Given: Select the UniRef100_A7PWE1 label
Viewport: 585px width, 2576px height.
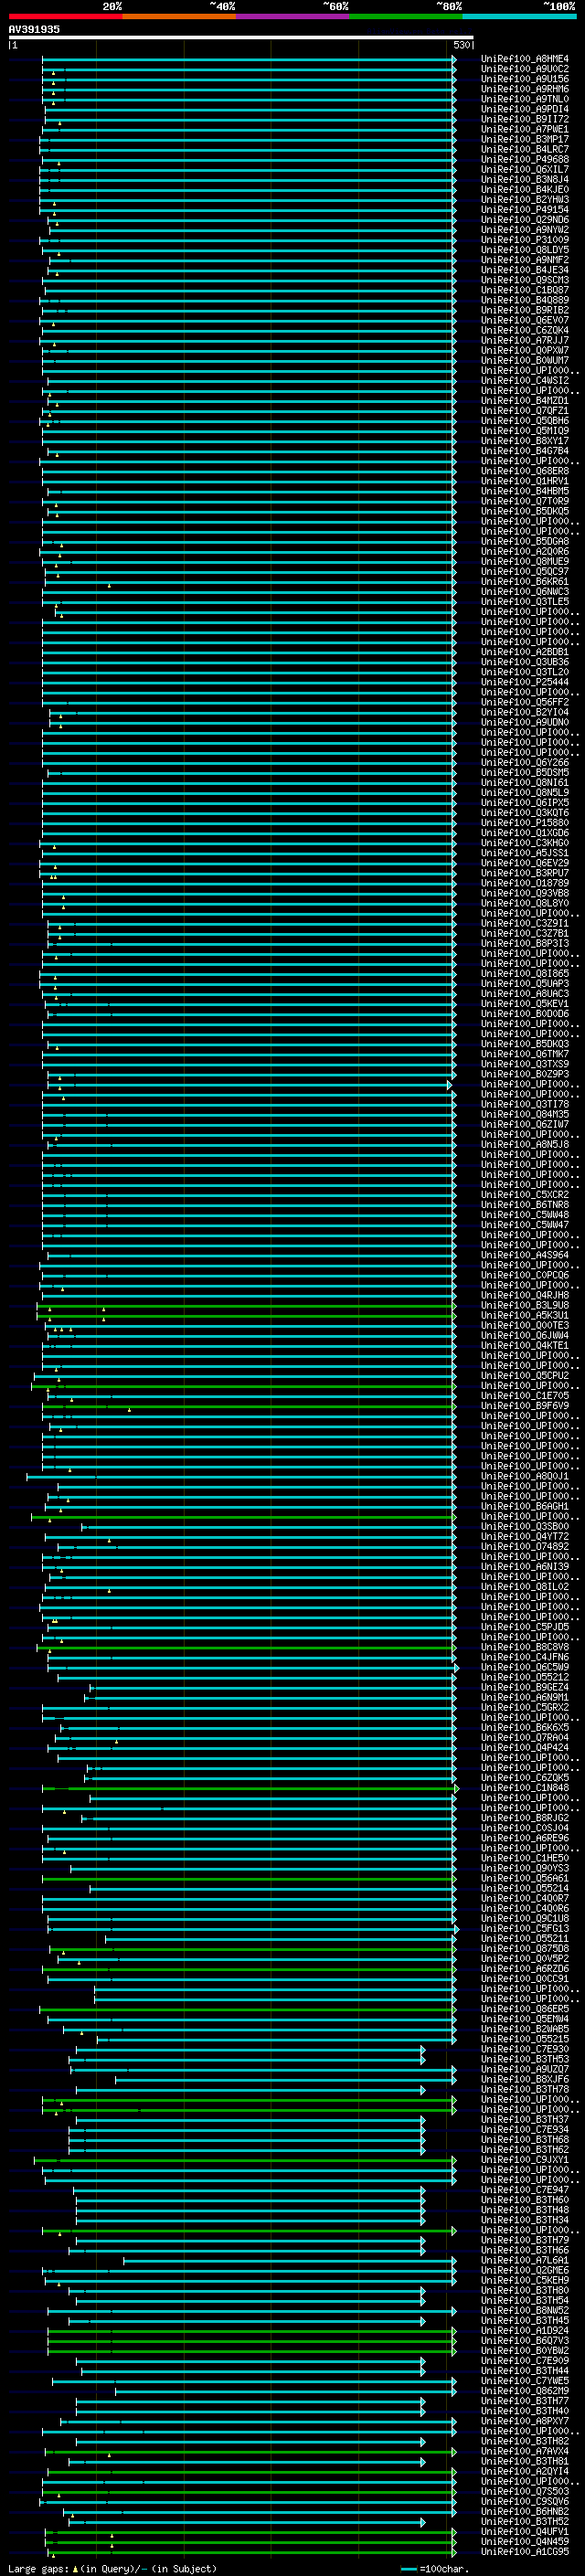Looking at the screenshot, I should [525, 129].
